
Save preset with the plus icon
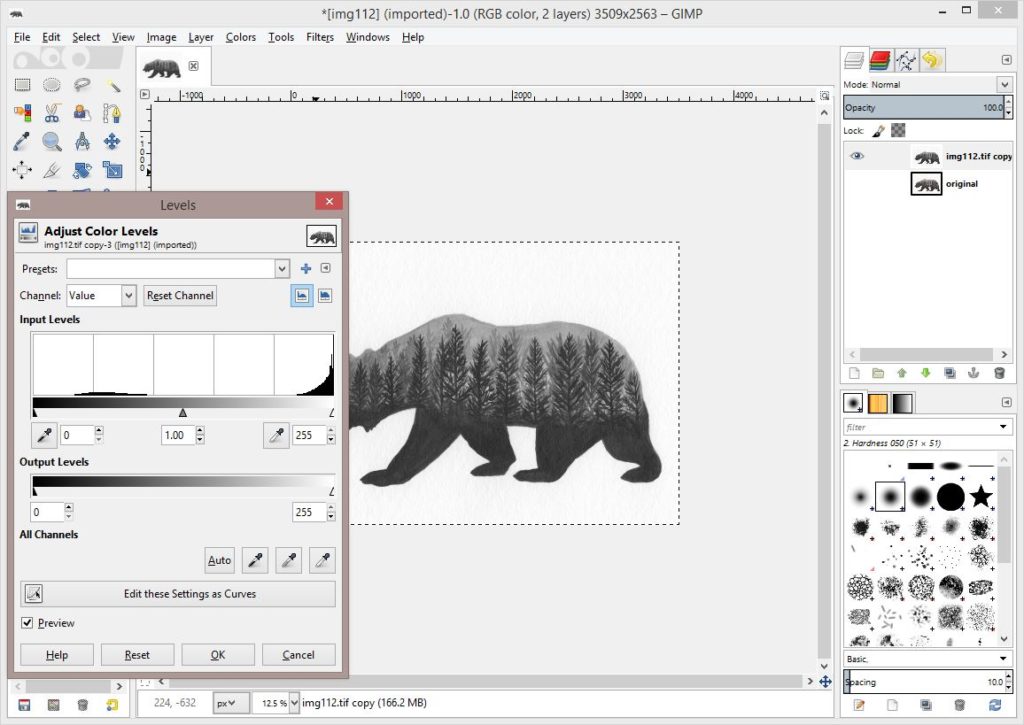306,268
